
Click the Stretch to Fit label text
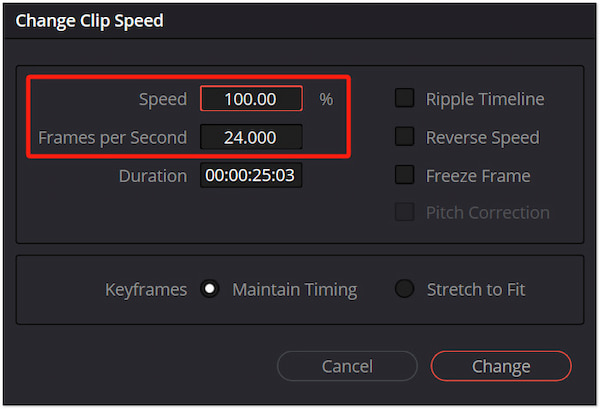click(476, 290)
